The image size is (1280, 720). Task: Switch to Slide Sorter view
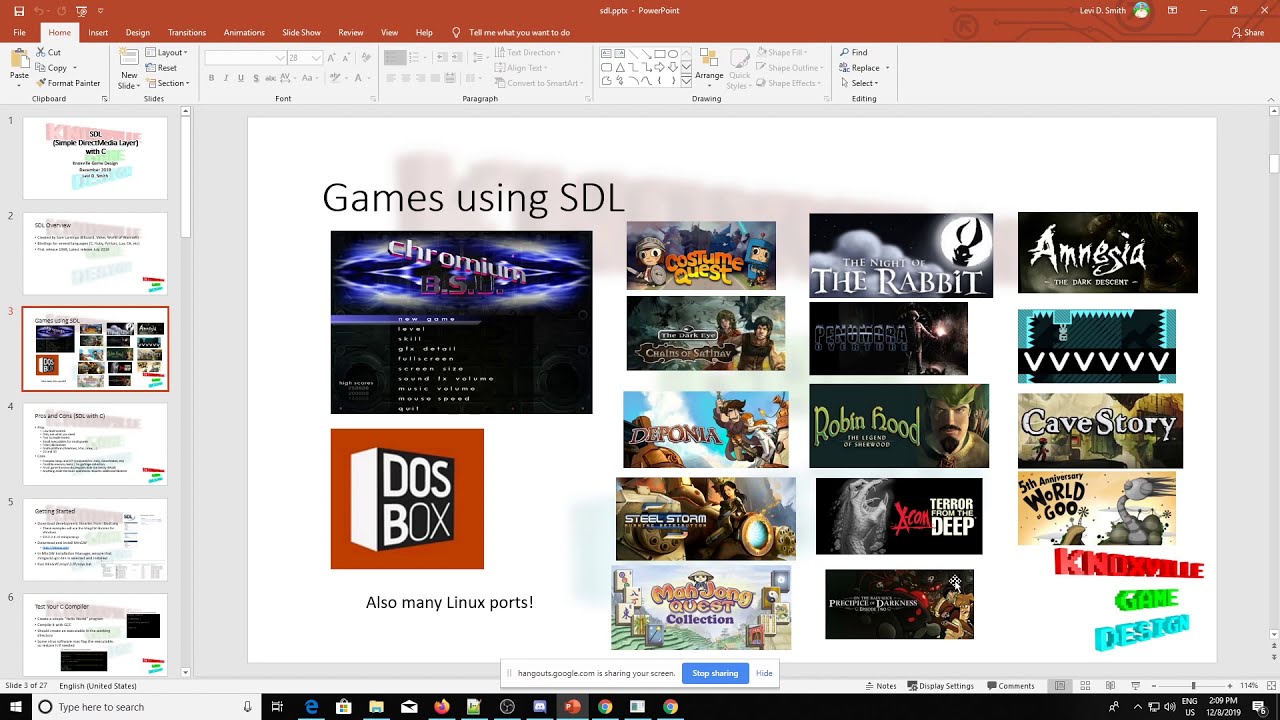pos(1085,686)
